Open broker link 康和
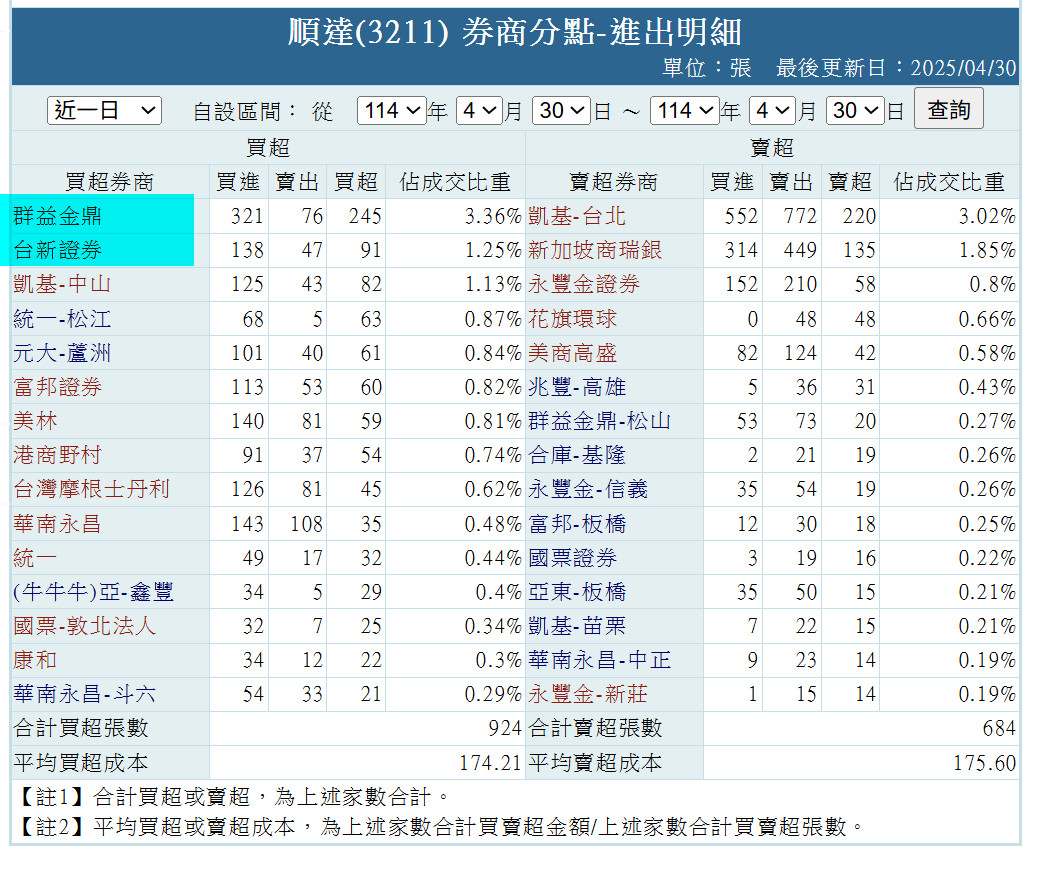 click(36, 660)
